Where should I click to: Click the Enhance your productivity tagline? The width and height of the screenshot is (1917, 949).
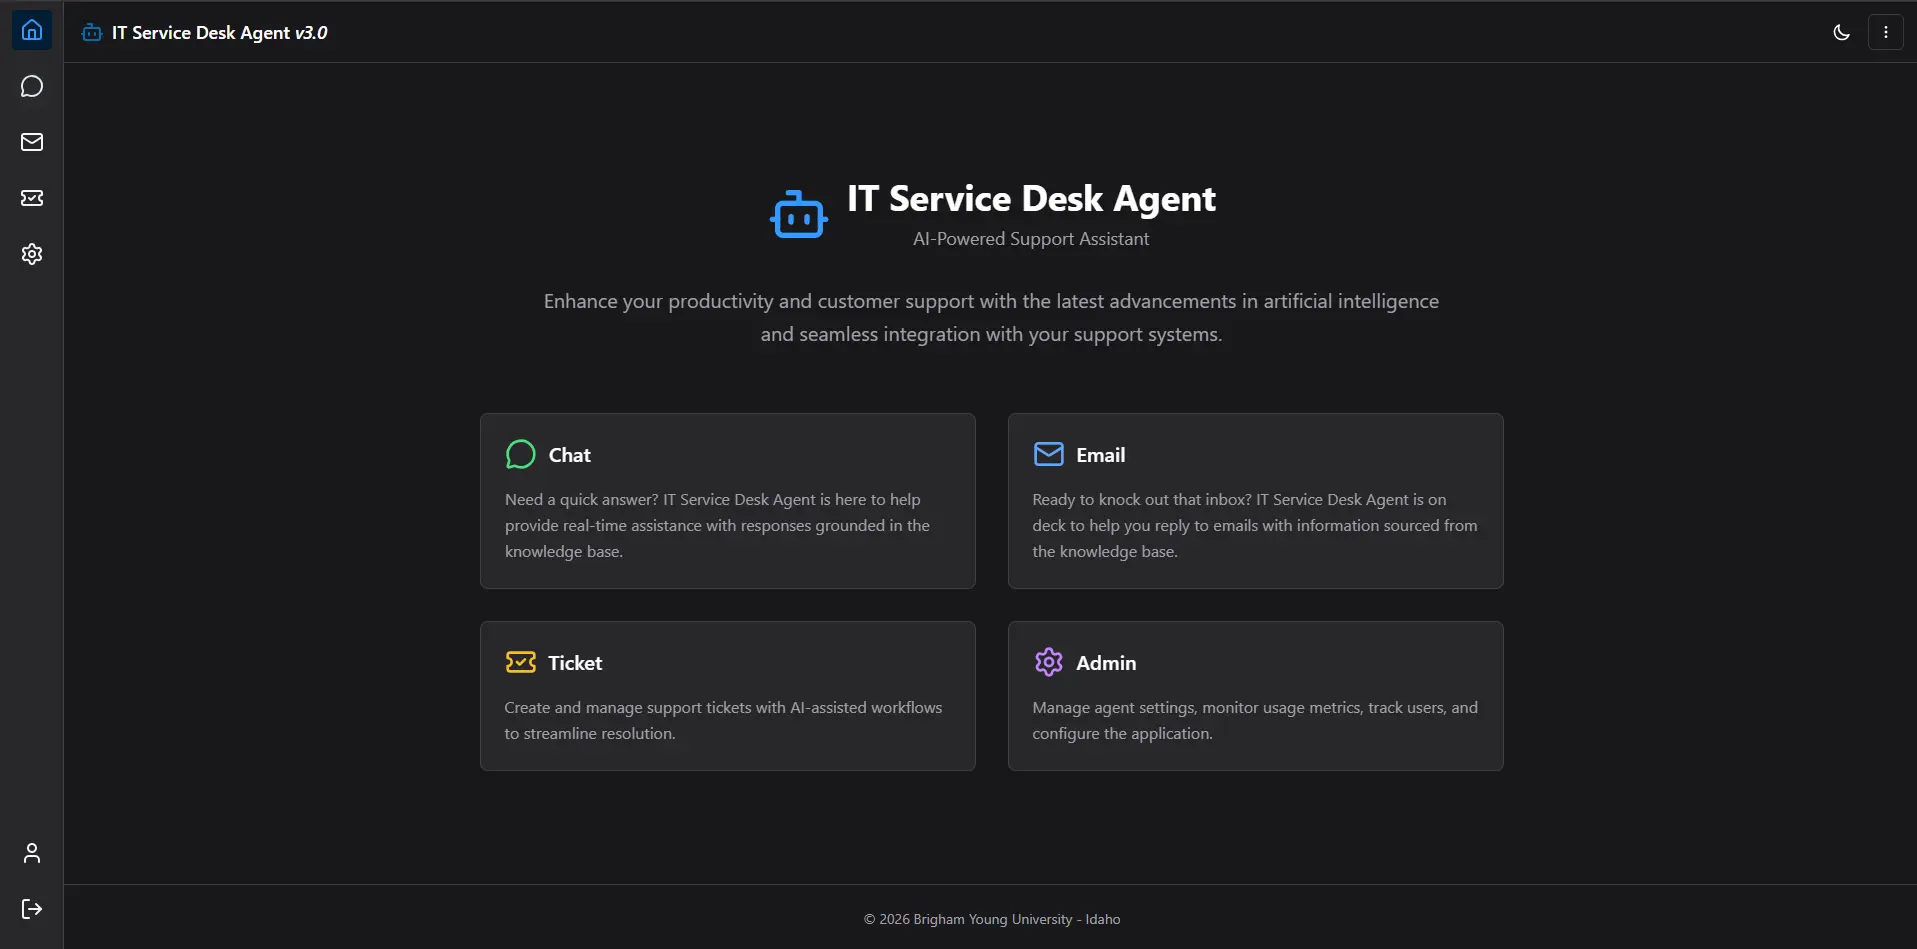tap(991, 317)
